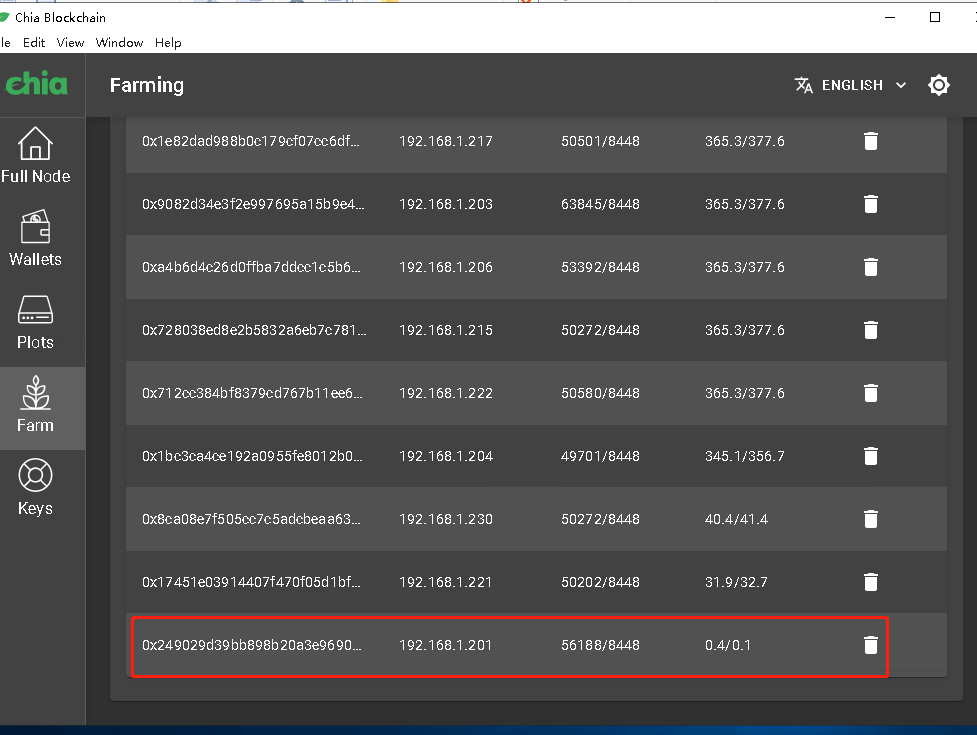Click IP address 192.168.1.201

point(446,645)
